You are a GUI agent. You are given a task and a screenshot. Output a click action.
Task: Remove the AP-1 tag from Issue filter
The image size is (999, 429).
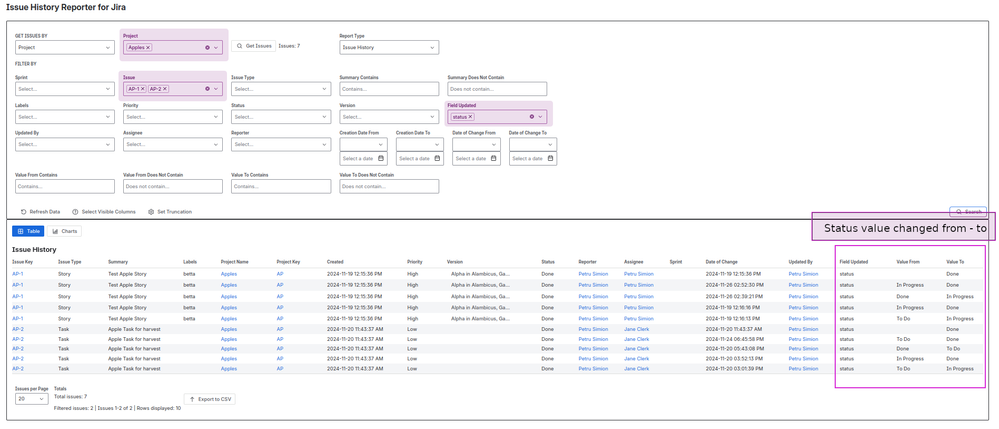coord(143,89)
